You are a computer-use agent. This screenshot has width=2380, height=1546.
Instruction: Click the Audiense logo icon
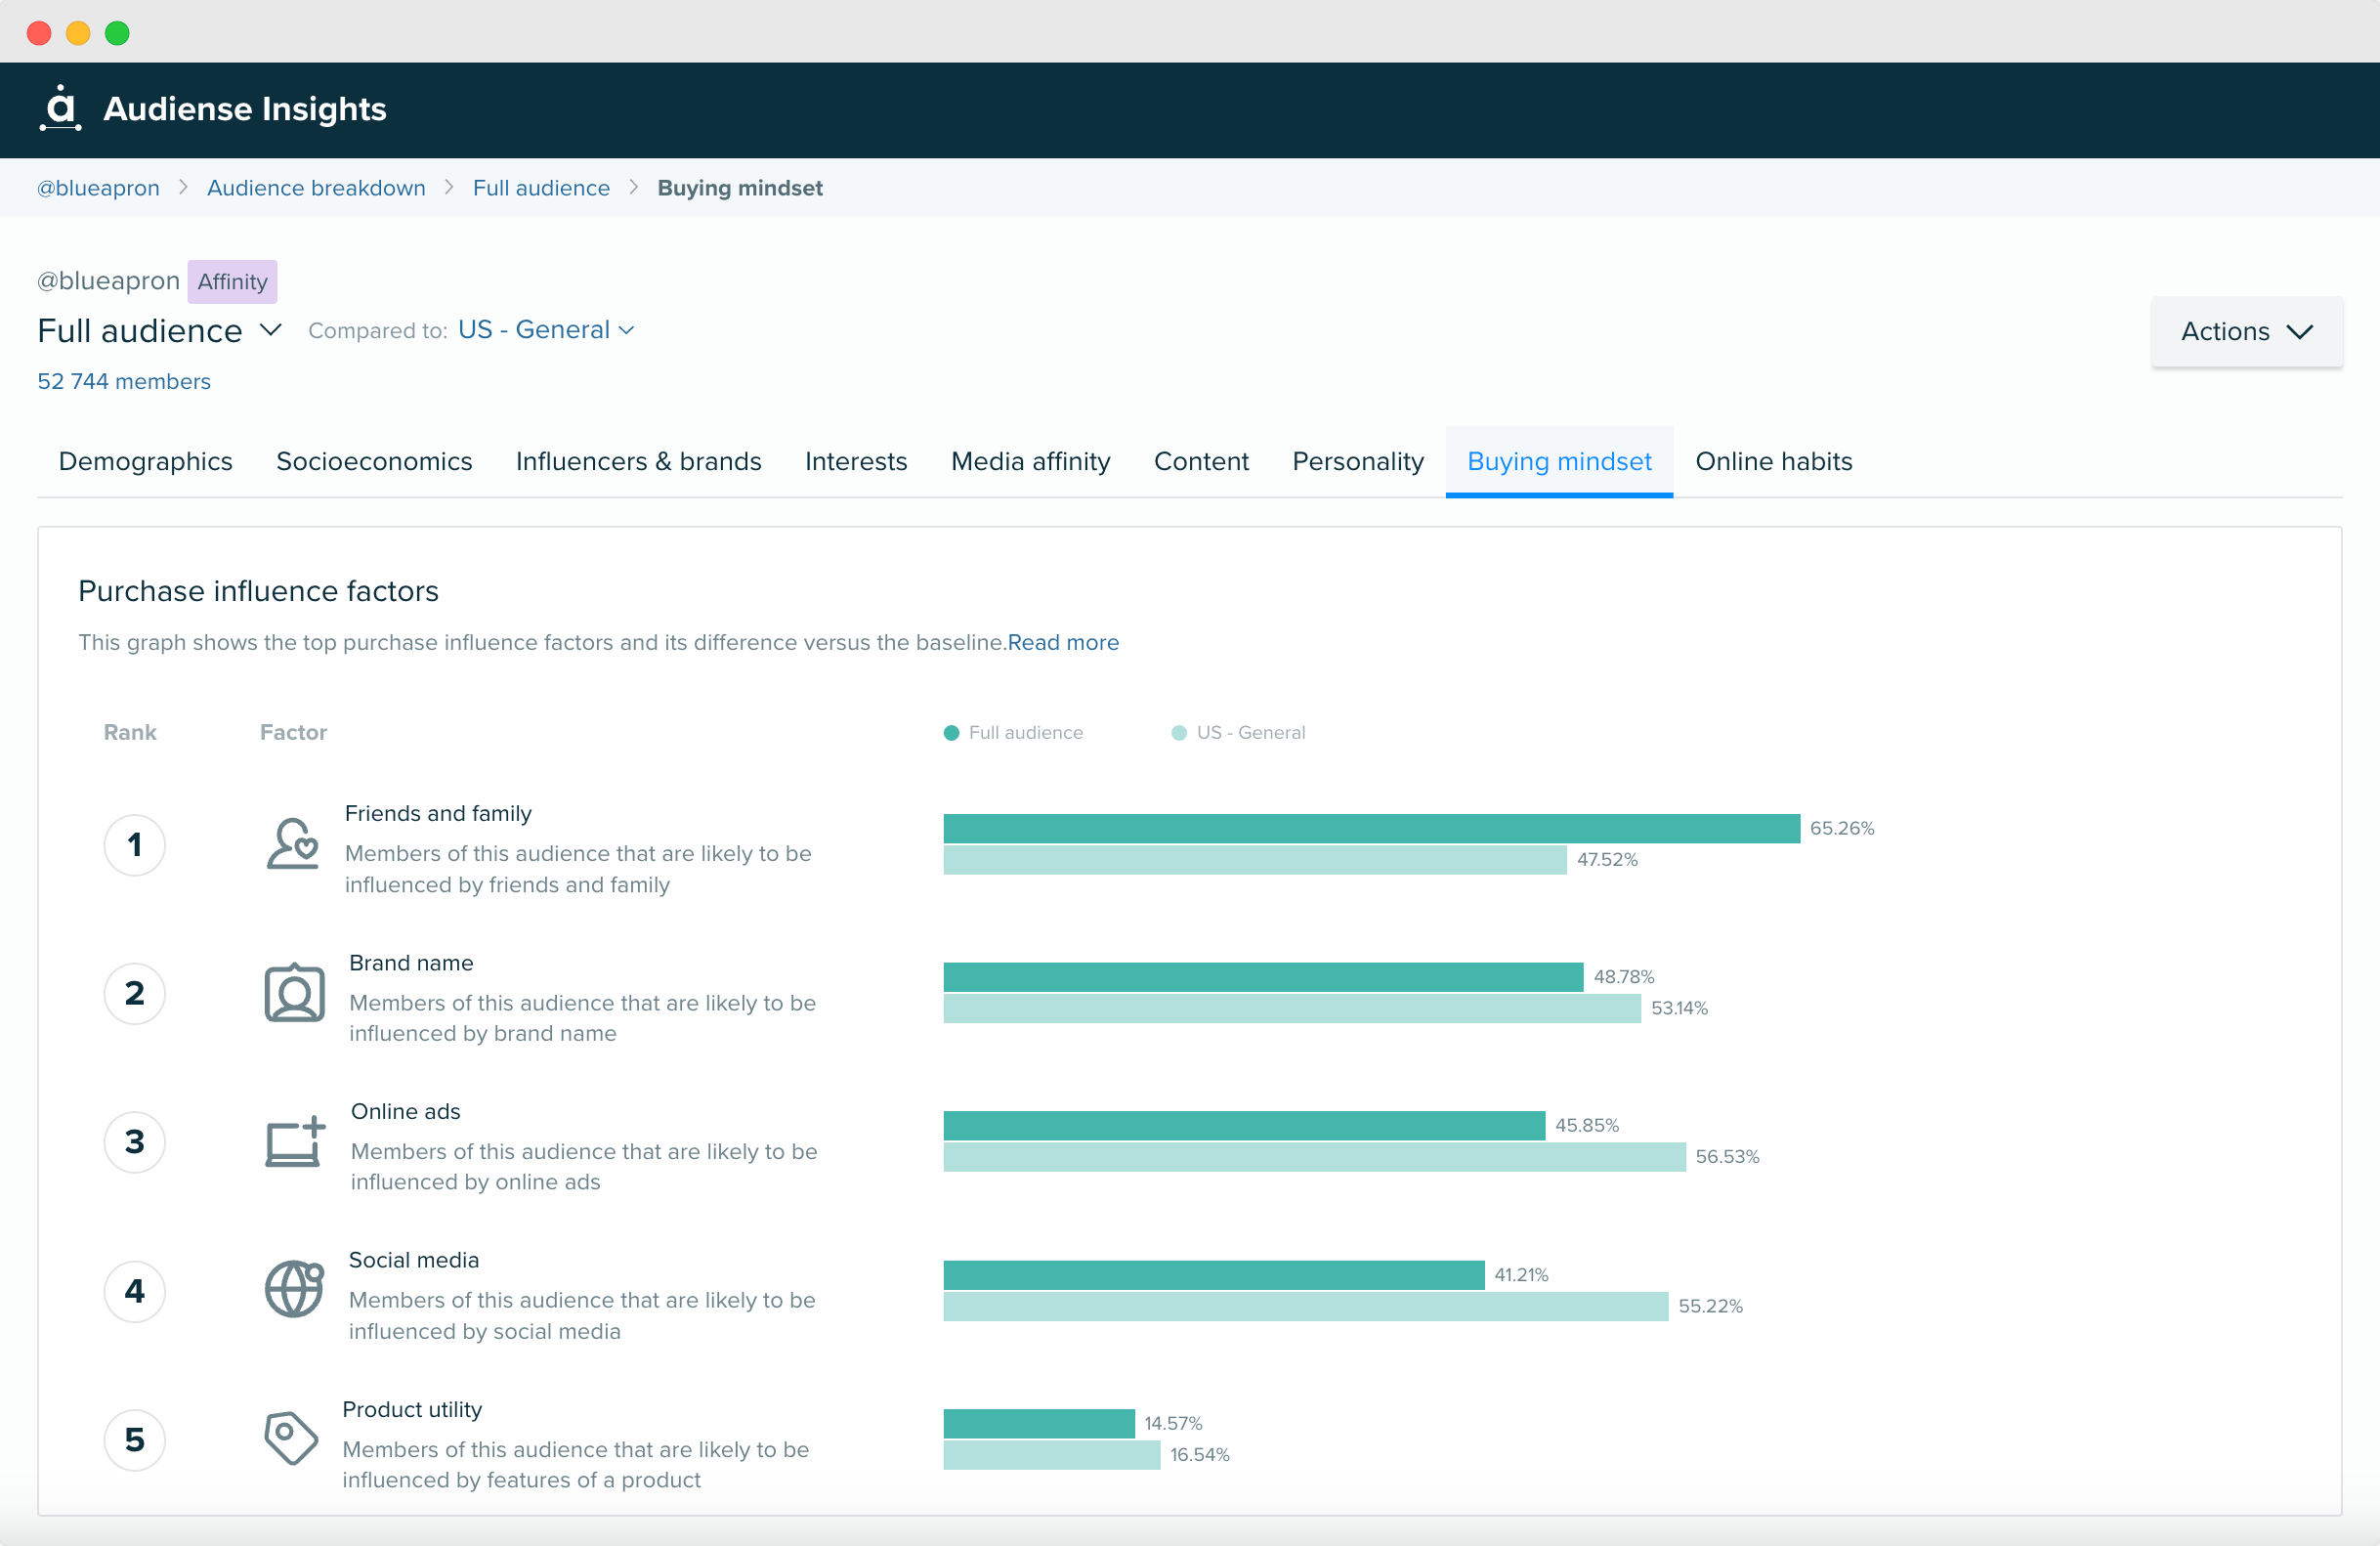[x=61, y=108]
